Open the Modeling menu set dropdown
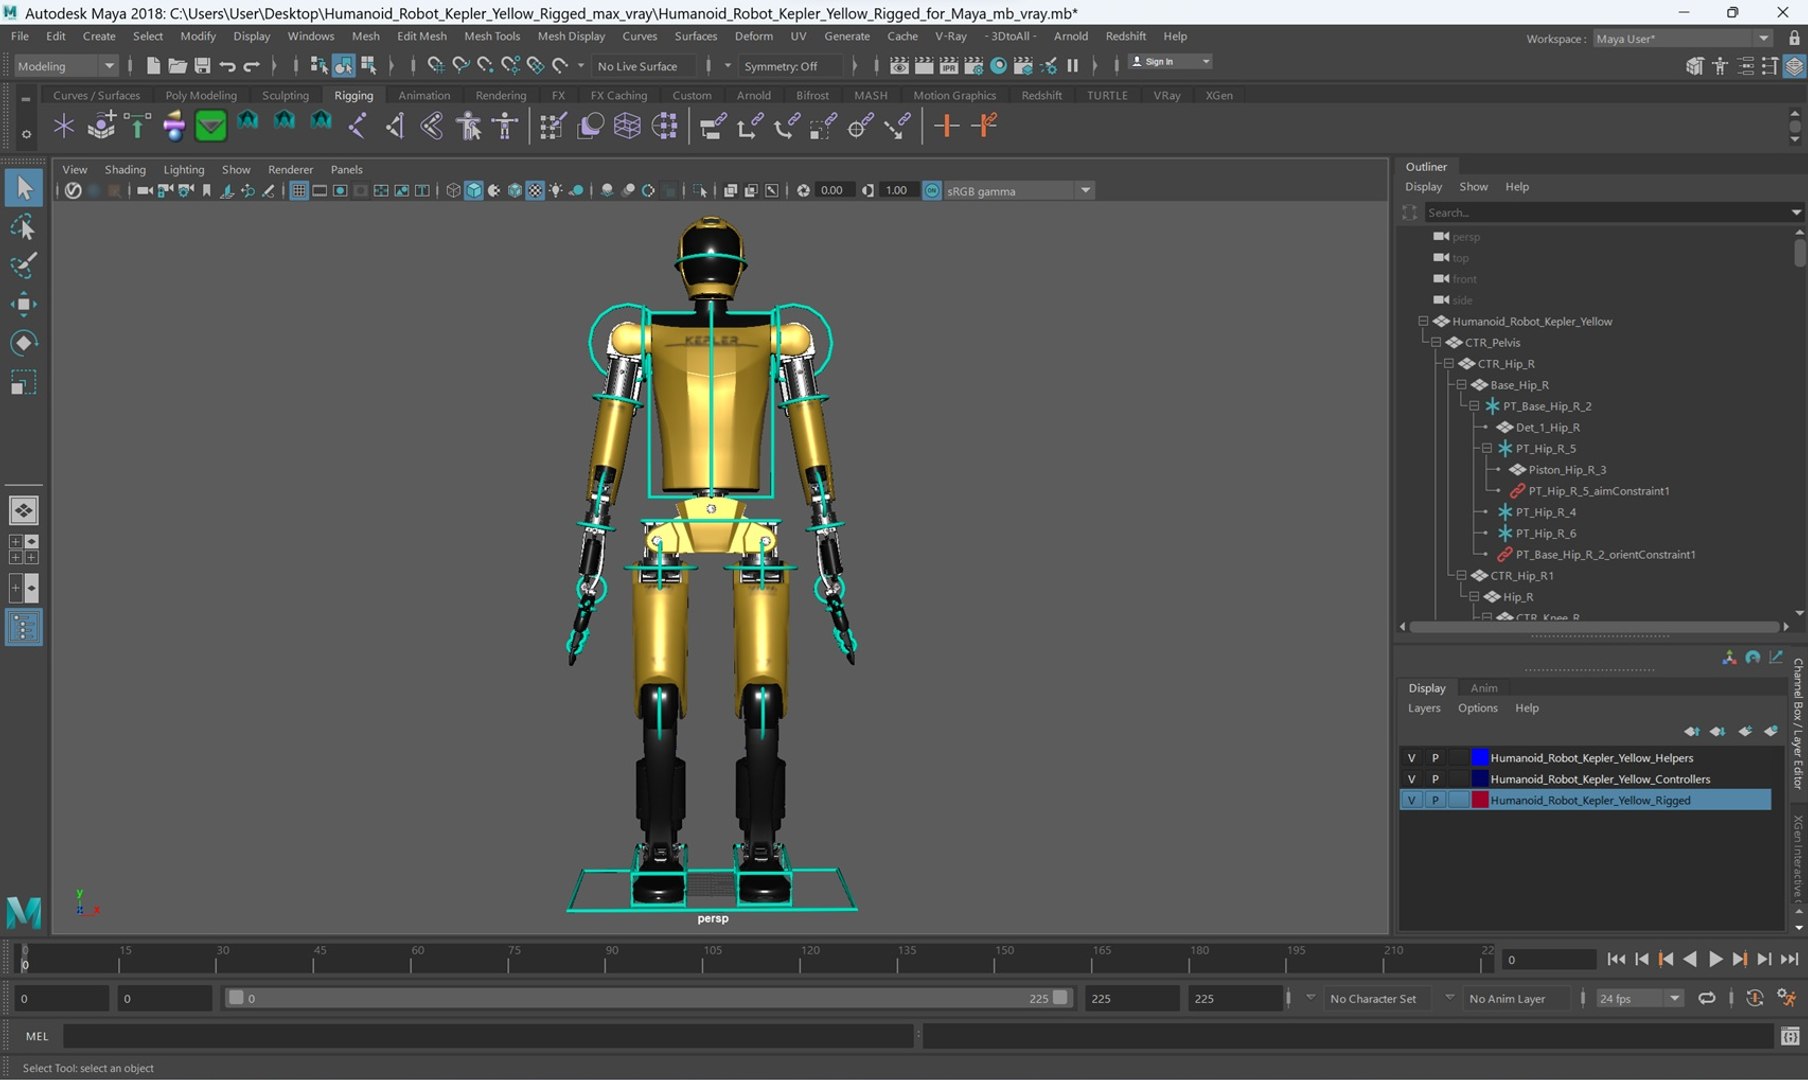The height and width of the screenshot is (1080, 1808). [x=66, y=66]
